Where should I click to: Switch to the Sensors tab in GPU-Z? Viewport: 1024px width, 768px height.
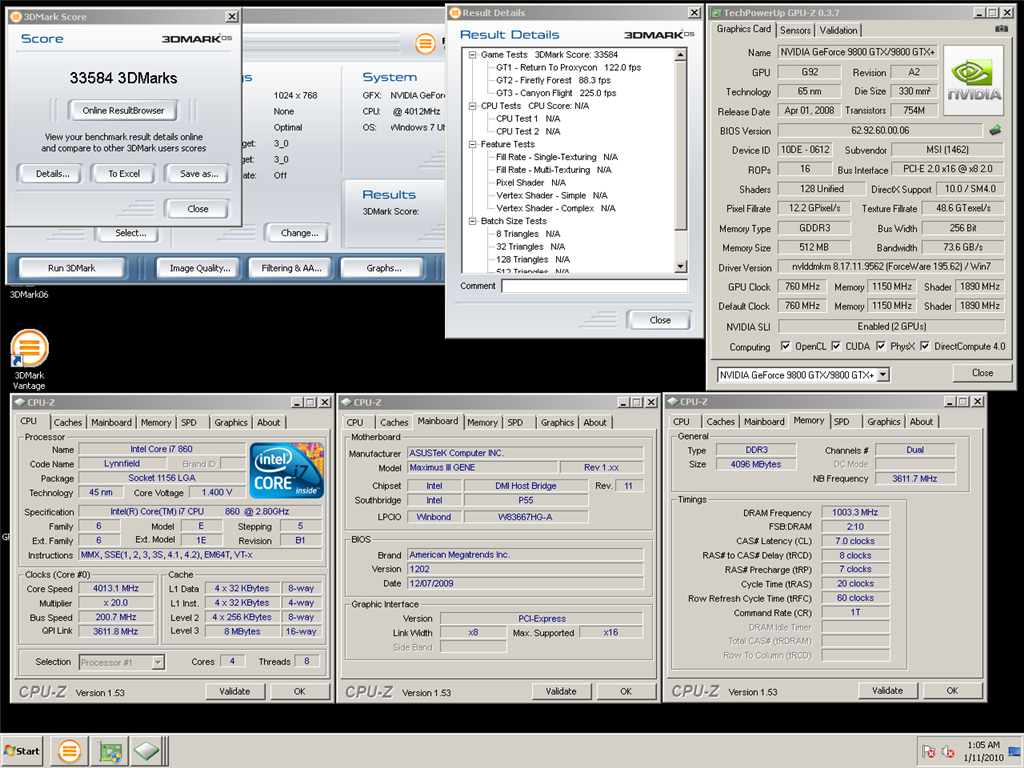[795, 30]
